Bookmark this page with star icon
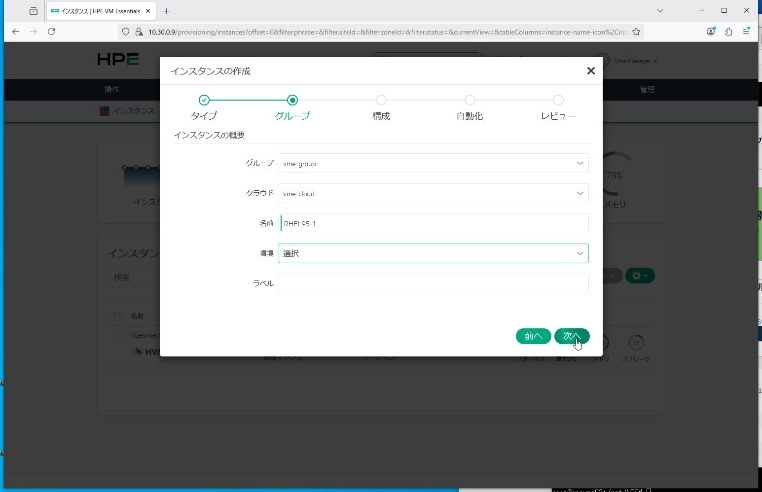The height and width of the screenshot is (492, 762). [x=636, y=32]
